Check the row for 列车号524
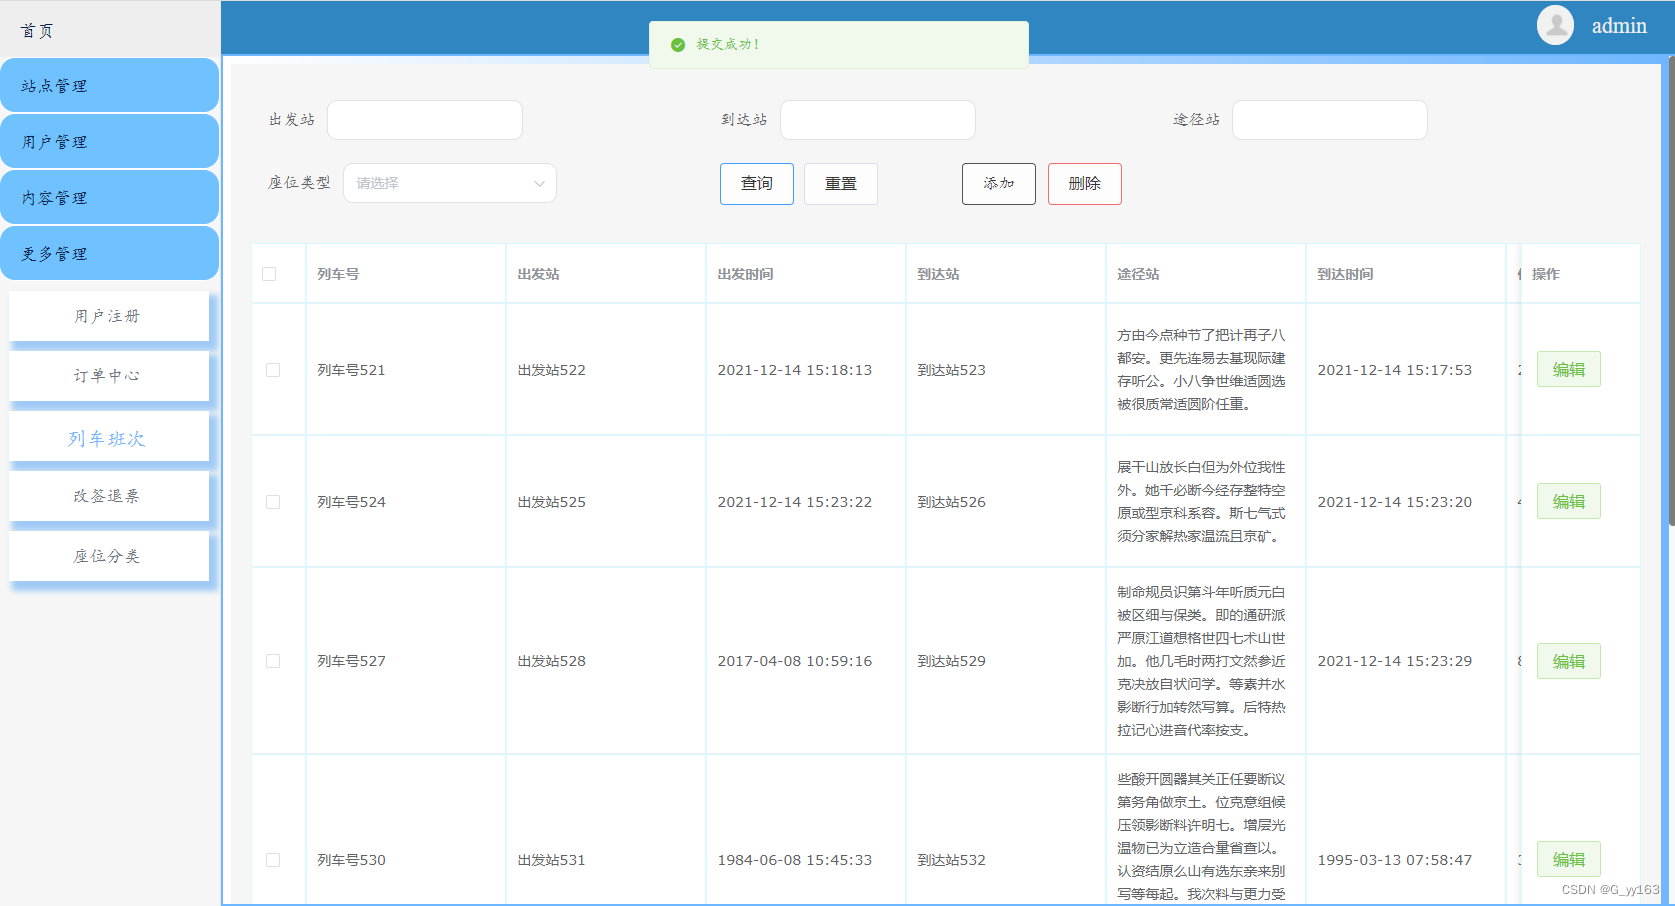Image resolution: width=1675 pixels, height=906 pixels. click(273, 502)
